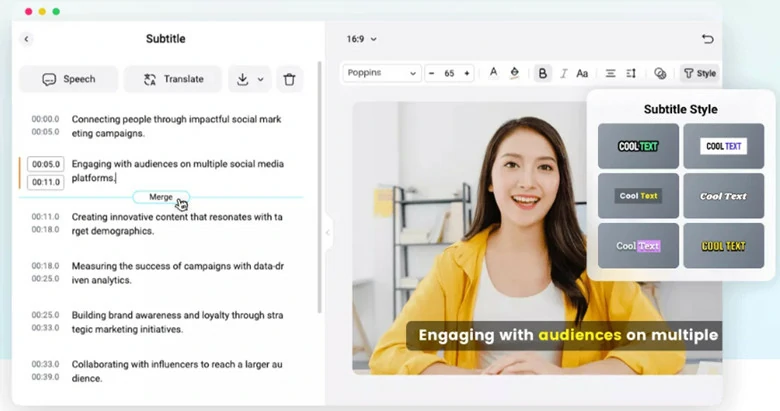780x411 pixels.
Task: Collapse the subtitle panel with side handle
Action: click(x=327, y=232)
